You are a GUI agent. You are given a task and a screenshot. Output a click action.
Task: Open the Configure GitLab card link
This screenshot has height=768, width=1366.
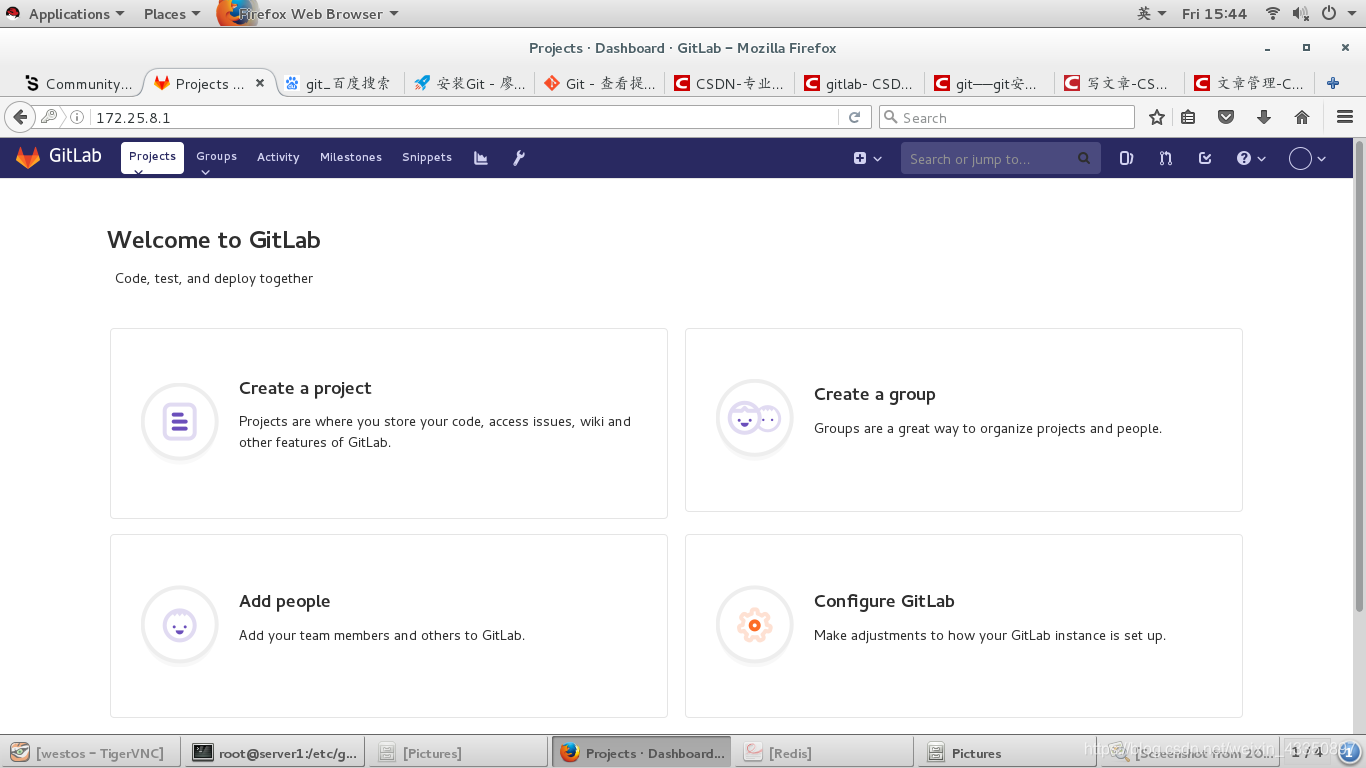pyautogui.click(x=964, y=626)
